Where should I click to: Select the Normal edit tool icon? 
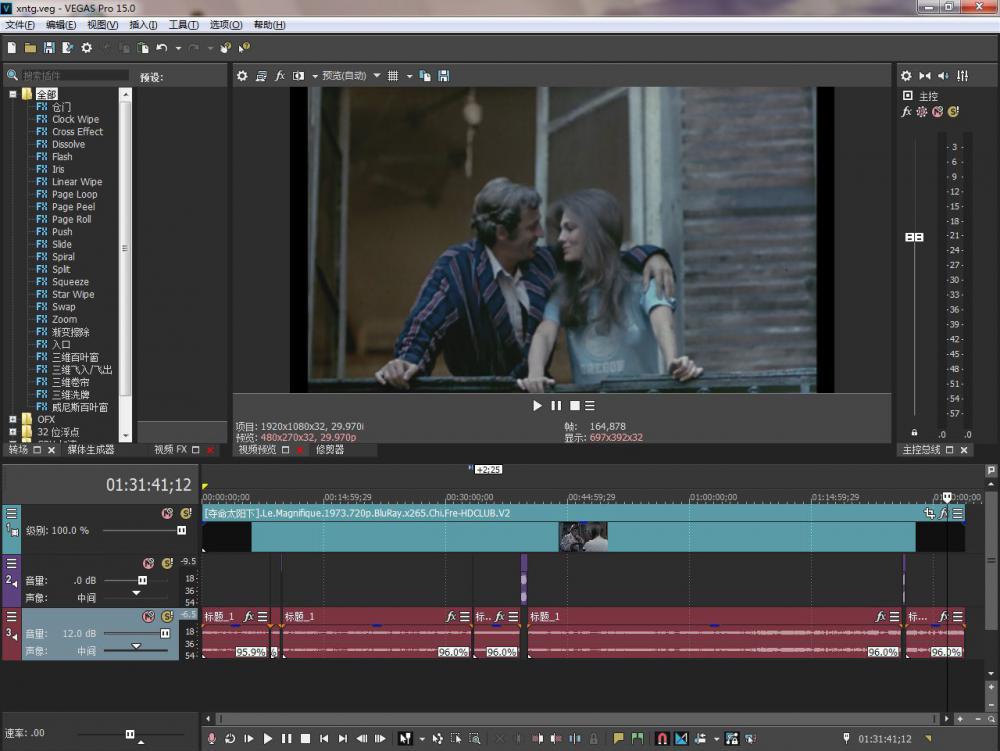405,738
